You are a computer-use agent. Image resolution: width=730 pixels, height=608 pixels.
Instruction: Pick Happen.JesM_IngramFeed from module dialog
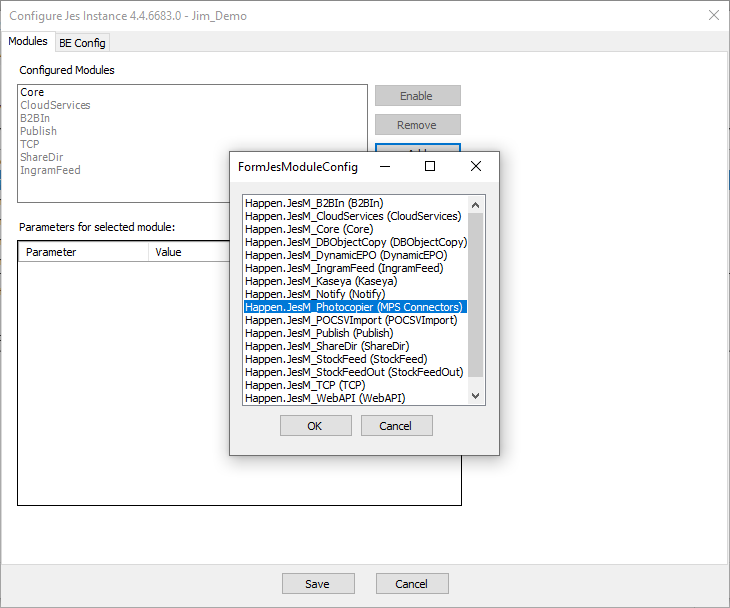pyautogui.click(x=344, y=268)
